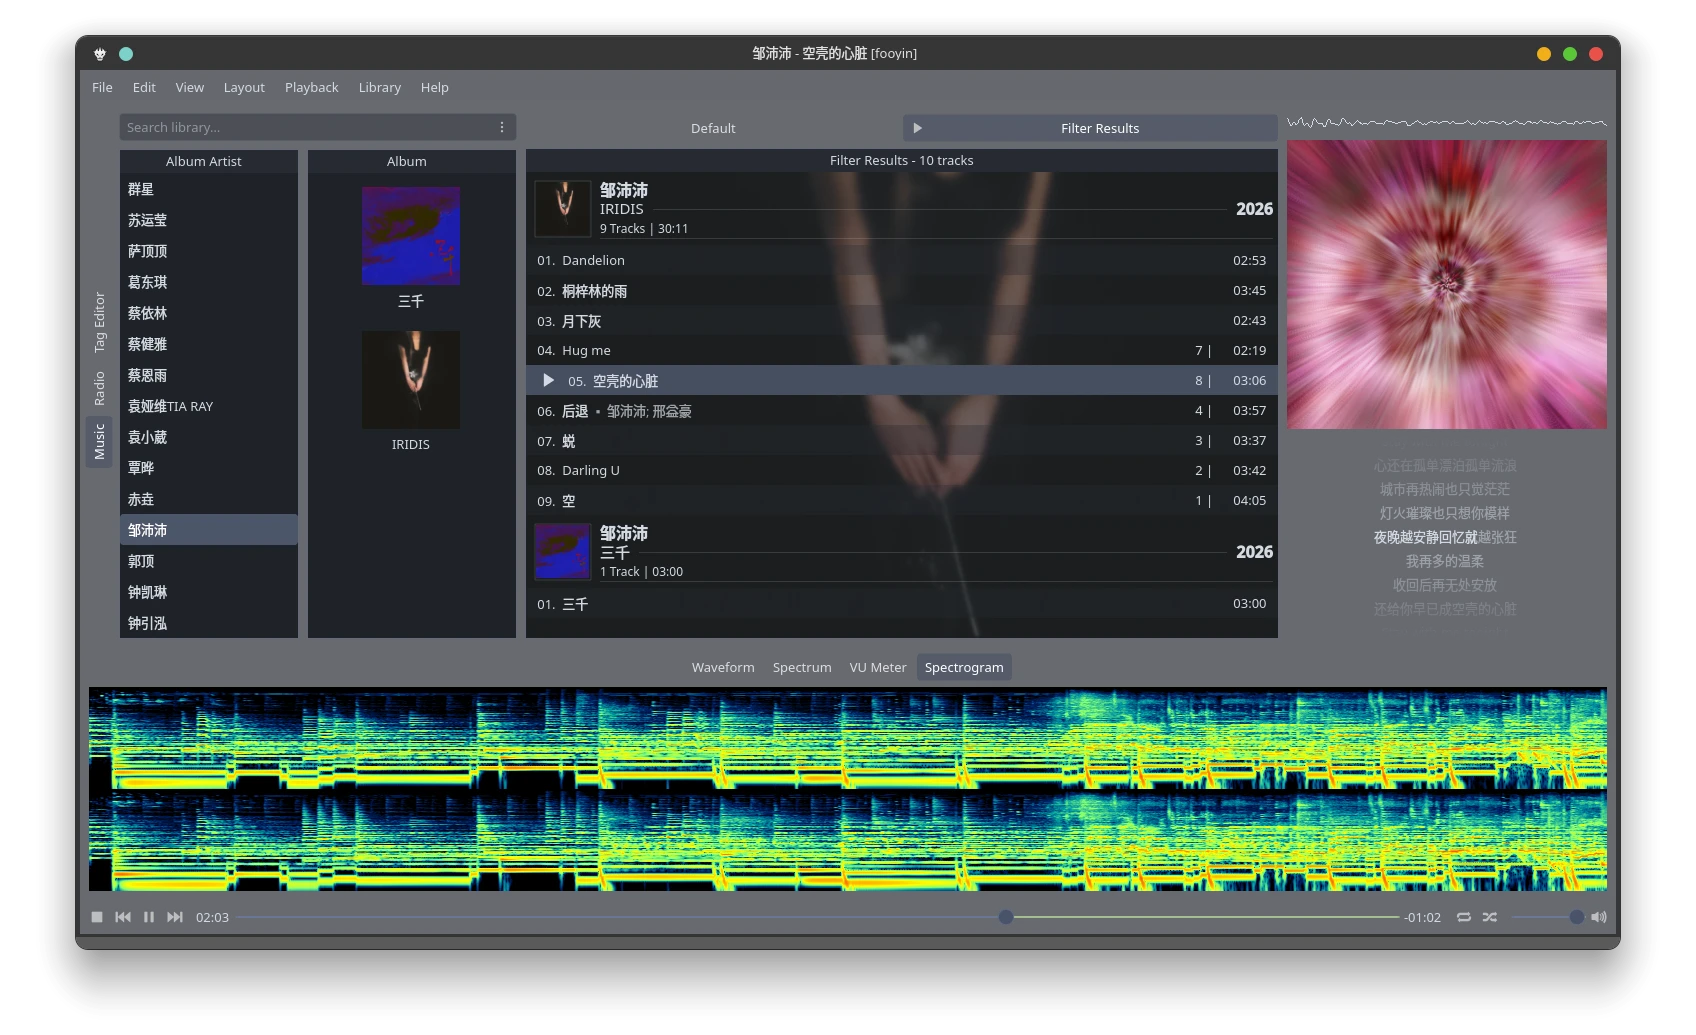Select track 01. Dandelion
Image resolution: width=1696 pixels, height=1035 pixels.
902,260
